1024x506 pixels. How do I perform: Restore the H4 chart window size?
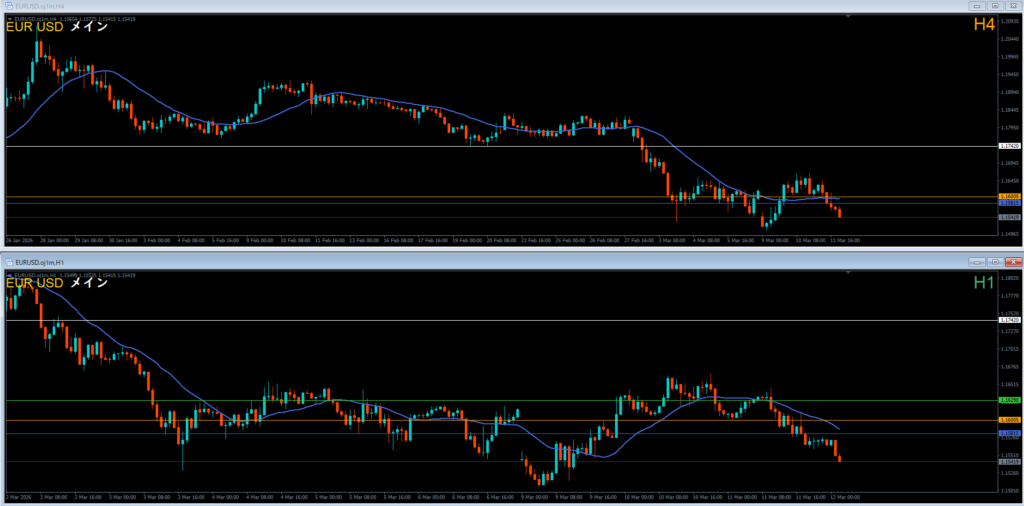(x=995, y=6)
